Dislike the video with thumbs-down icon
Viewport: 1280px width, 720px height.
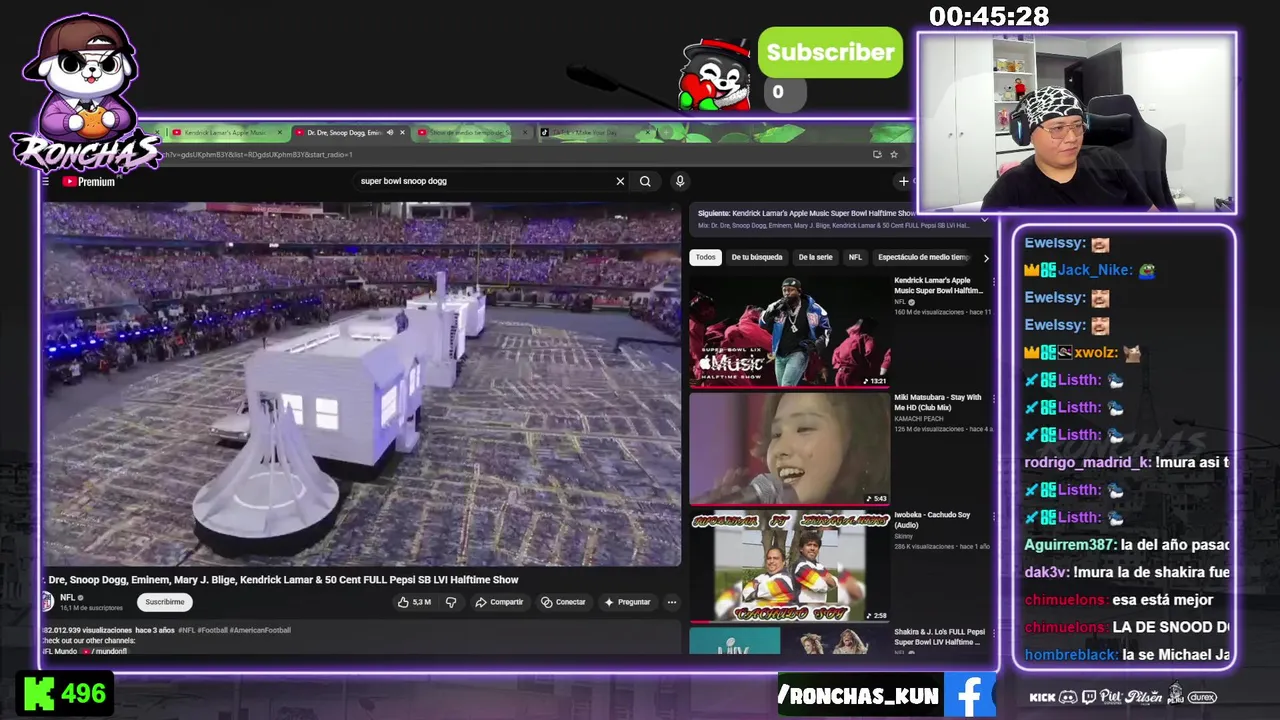pos(451,602)
